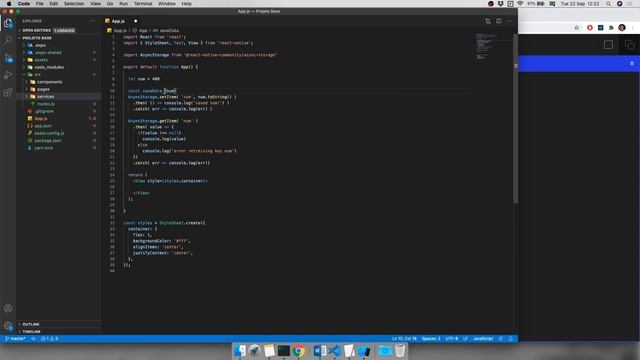The height and width of the screenshot is (360, 640).
Task: Expand the pages folder
Action: tap(43, 89)
